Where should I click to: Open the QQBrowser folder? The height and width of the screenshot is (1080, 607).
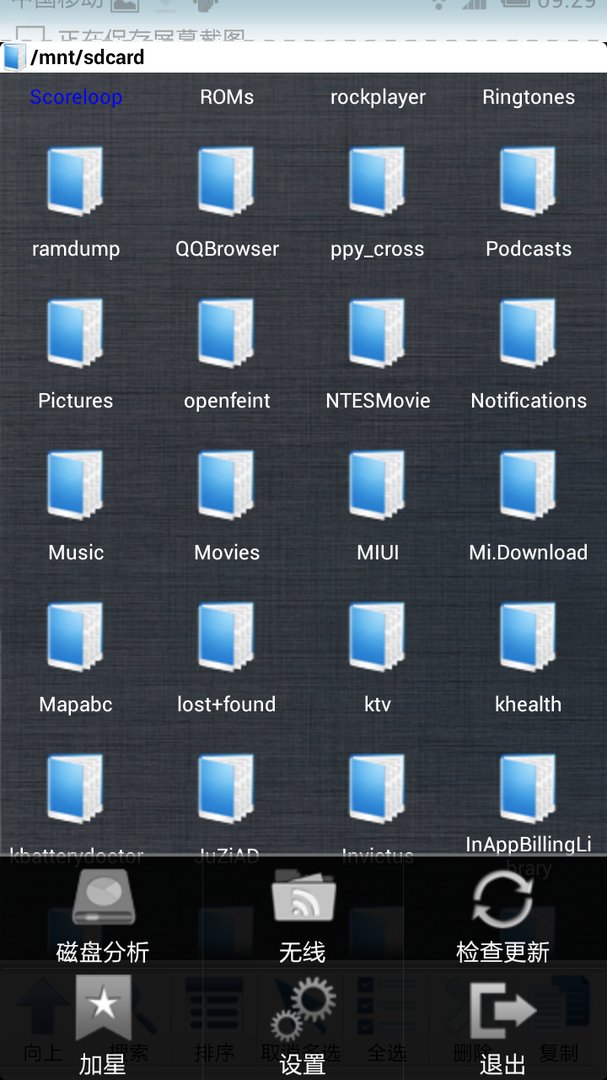point(227,200)
